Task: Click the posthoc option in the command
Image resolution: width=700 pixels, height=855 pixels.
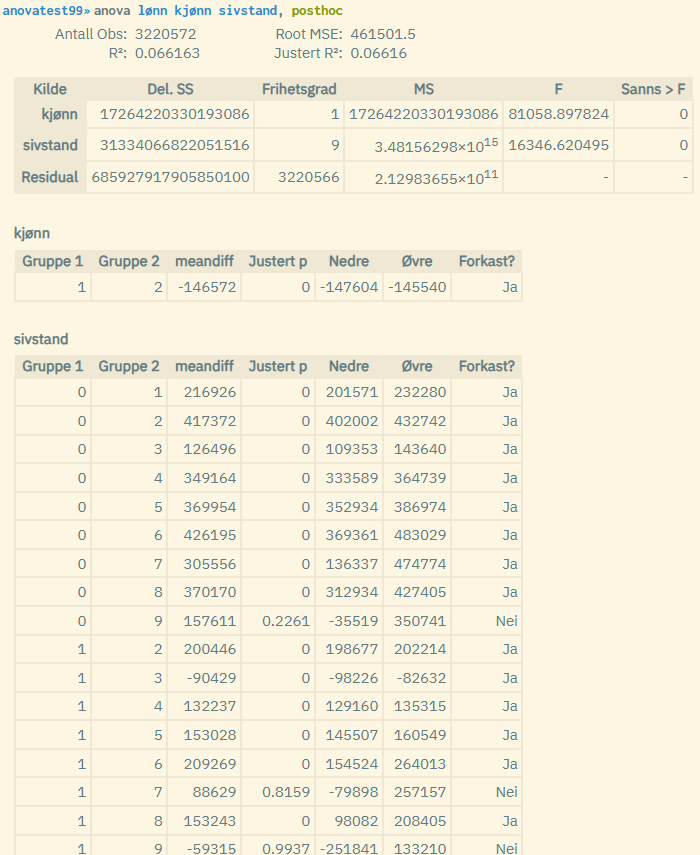Action: (319, 10)
